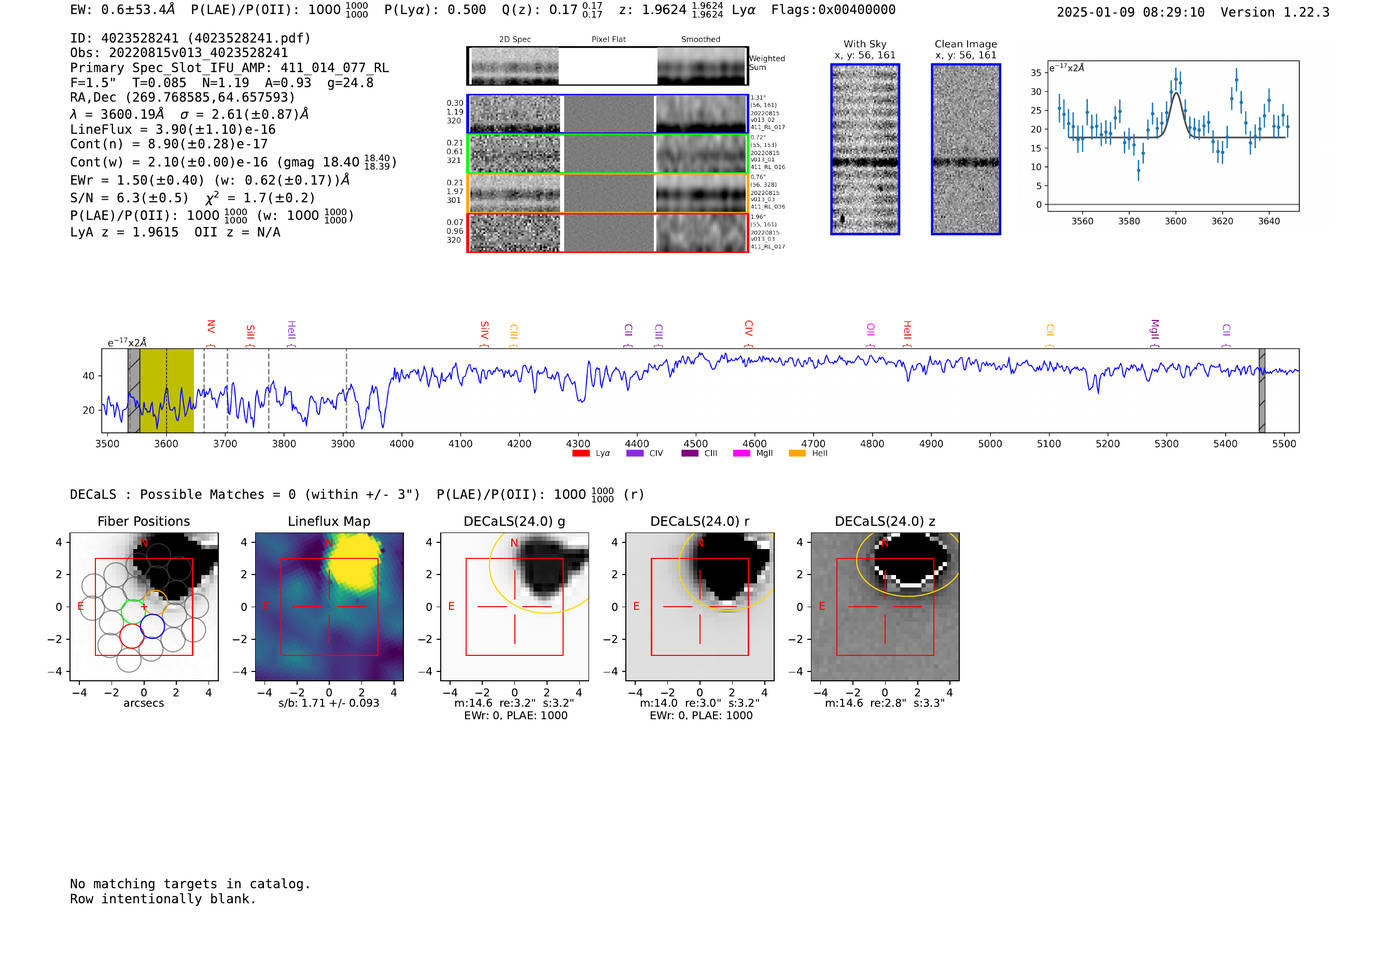Click the 2D Spec column header

click(x=515, y=39)
